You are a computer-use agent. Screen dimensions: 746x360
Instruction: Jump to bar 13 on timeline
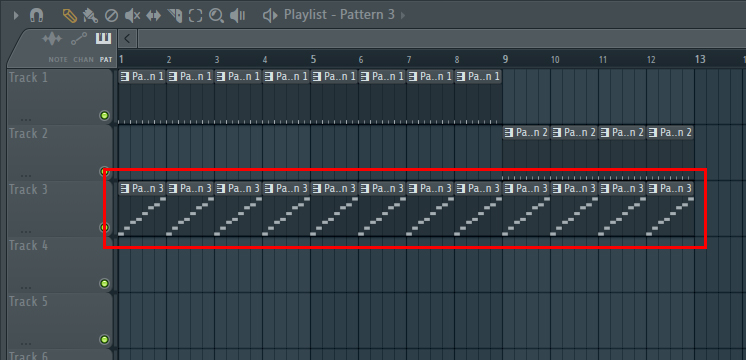700,59
